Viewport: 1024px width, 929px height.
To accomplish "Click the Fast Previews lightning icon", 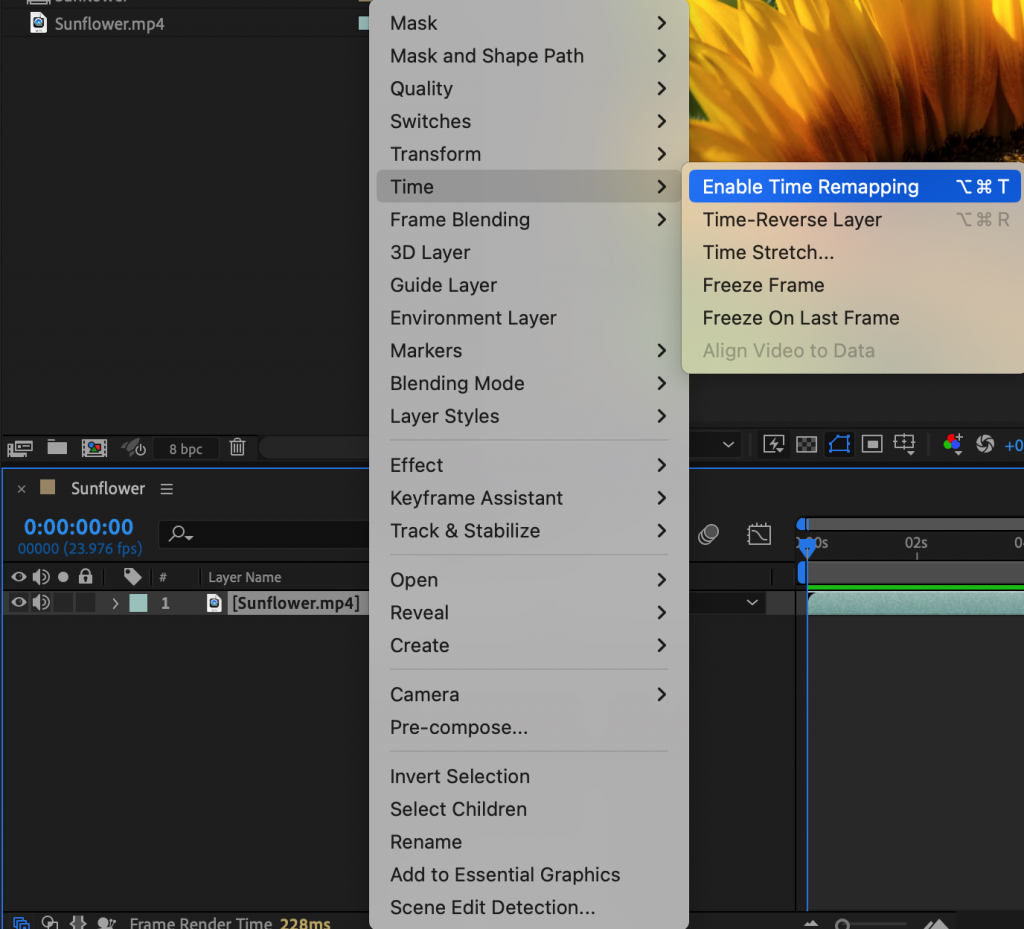I will (x=772, y=443).
